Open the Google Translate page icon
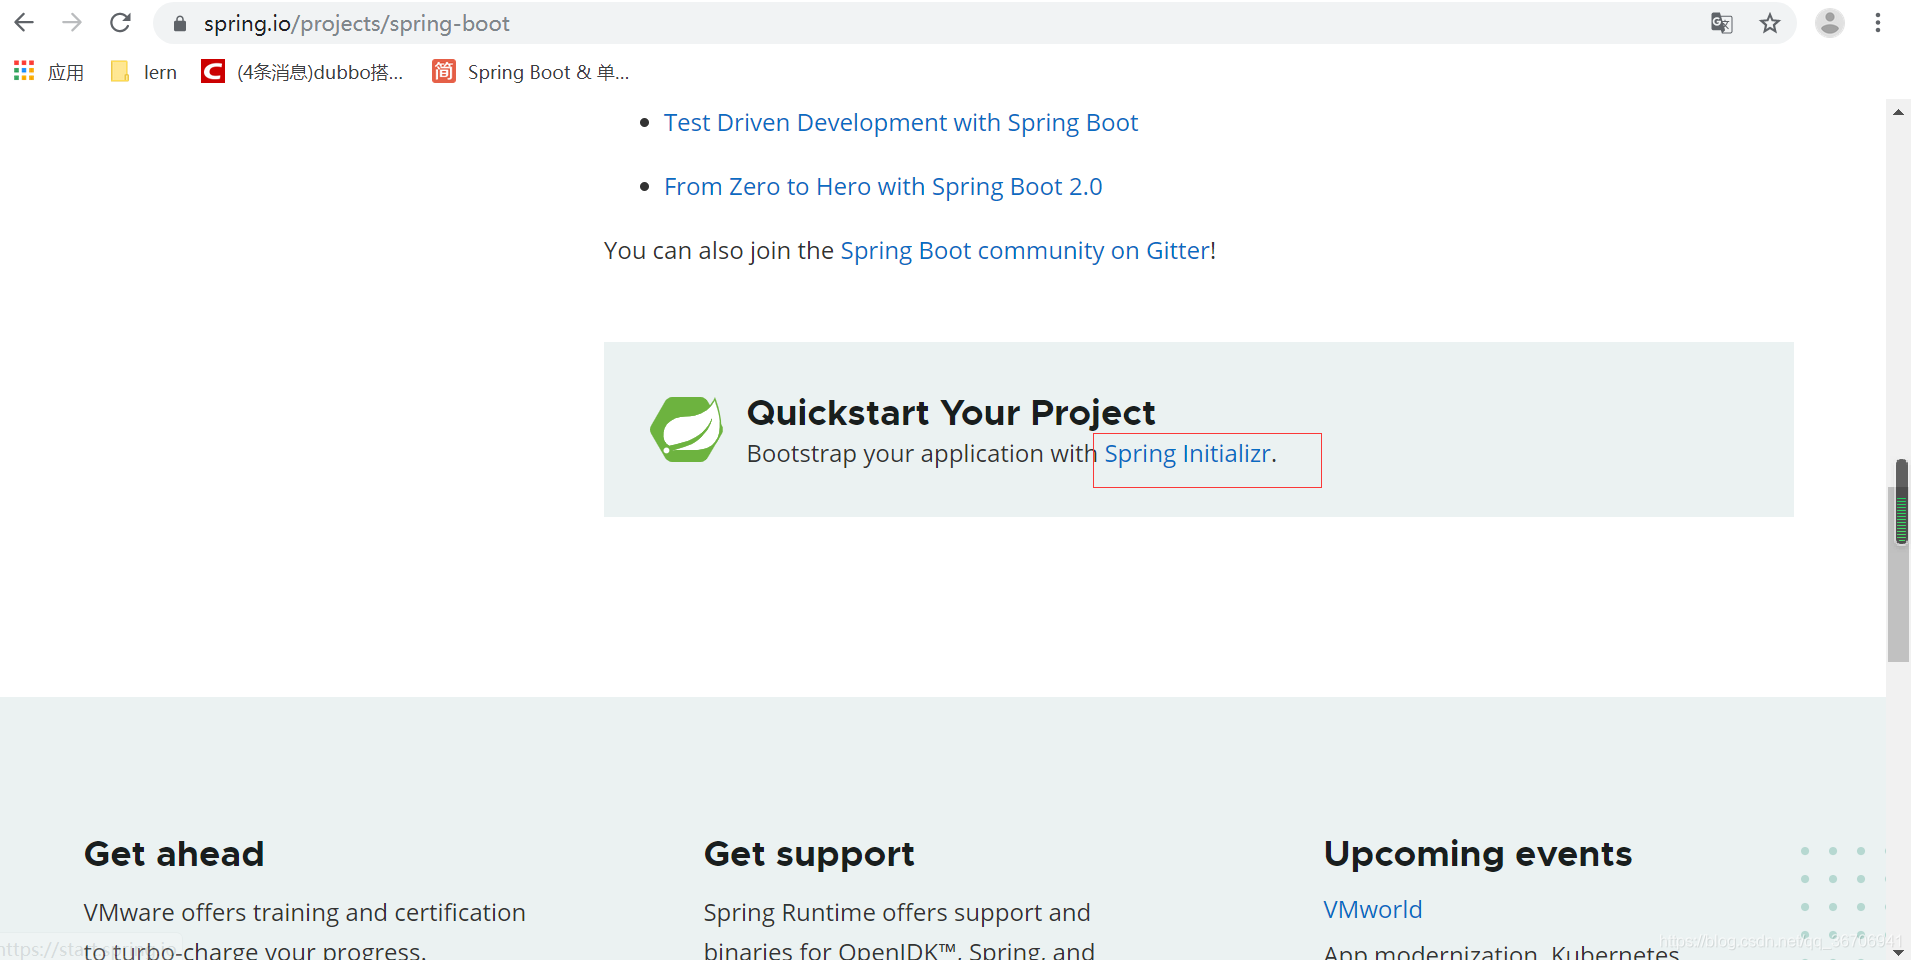1911x960 pixels. click(x=1721, y=23)
